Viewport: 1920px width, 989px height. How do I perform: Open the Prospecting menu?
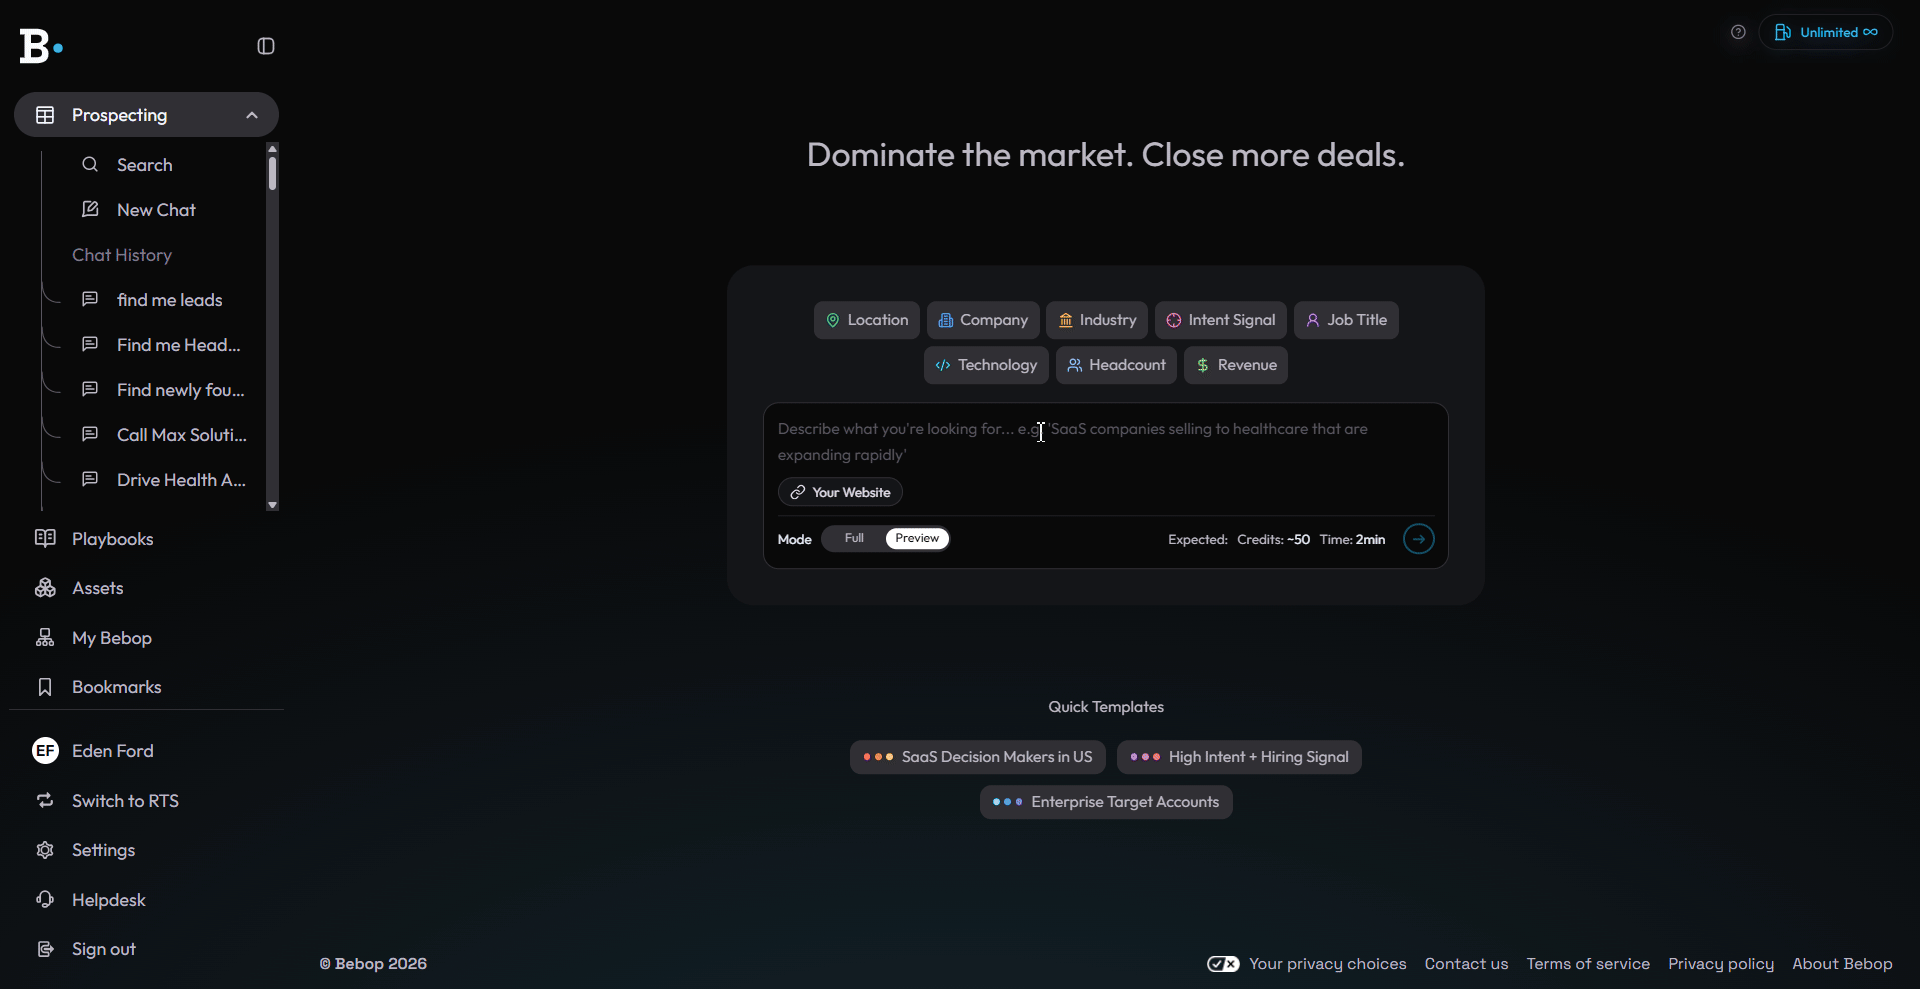146,115
